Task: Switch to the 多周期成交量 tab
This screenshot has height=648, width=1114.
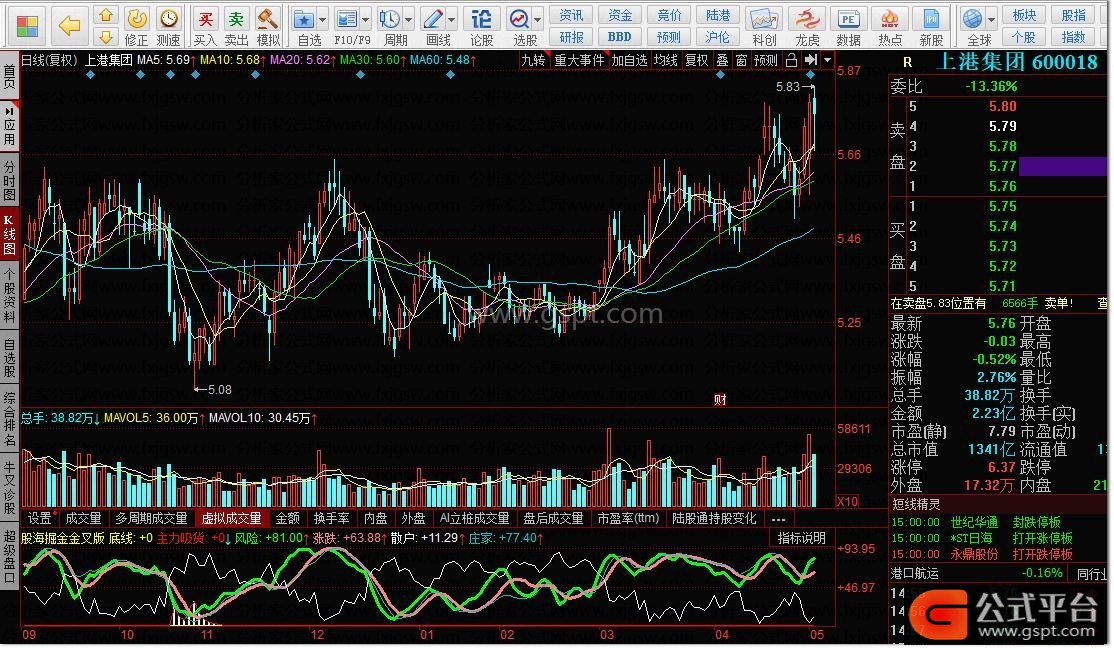Action: tap(151, 519)
